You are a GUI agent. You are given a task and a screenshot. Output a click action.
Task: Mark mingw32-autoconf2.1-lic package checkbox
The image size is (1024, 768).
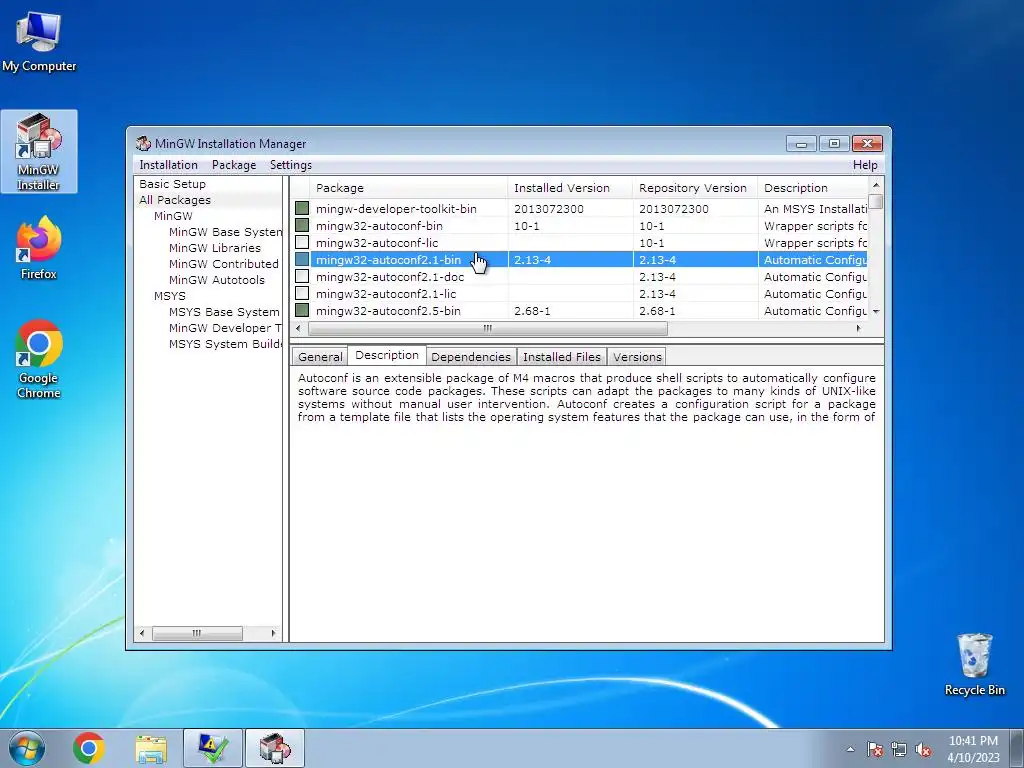pos(302,293)
